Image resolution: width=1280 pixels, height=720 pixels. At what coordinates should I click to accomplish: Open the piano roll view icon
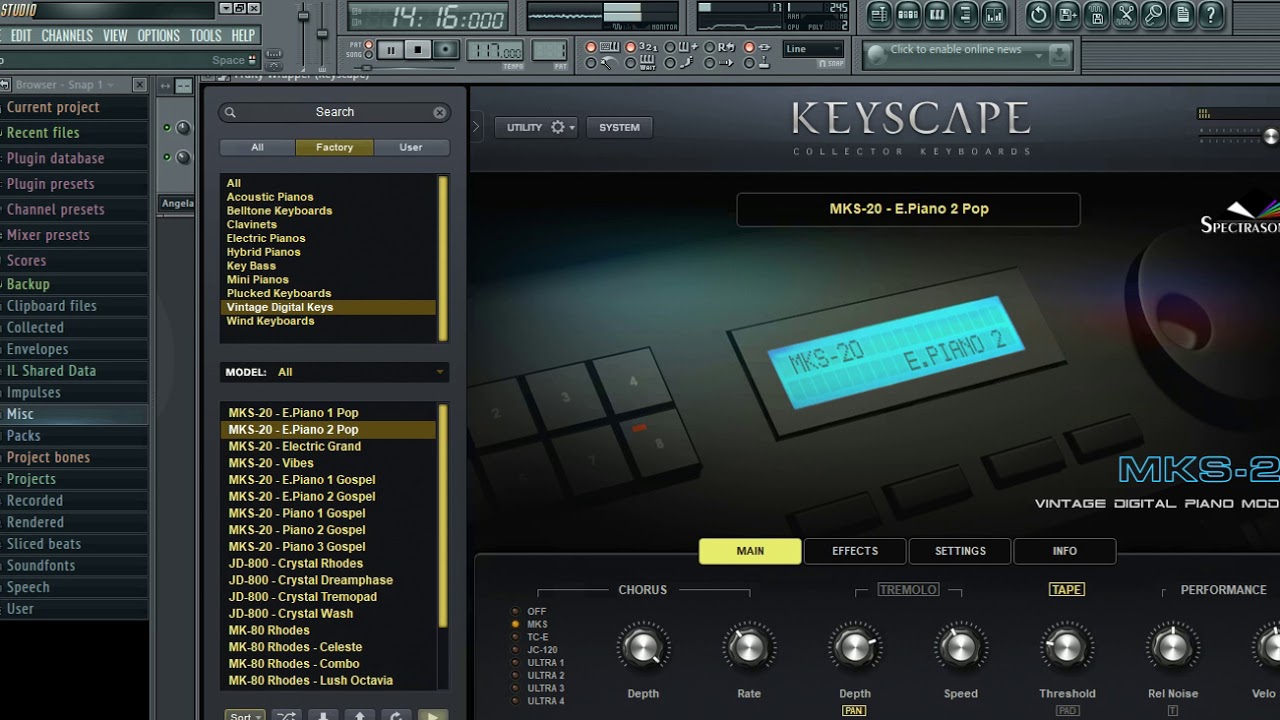click(937, 14)
